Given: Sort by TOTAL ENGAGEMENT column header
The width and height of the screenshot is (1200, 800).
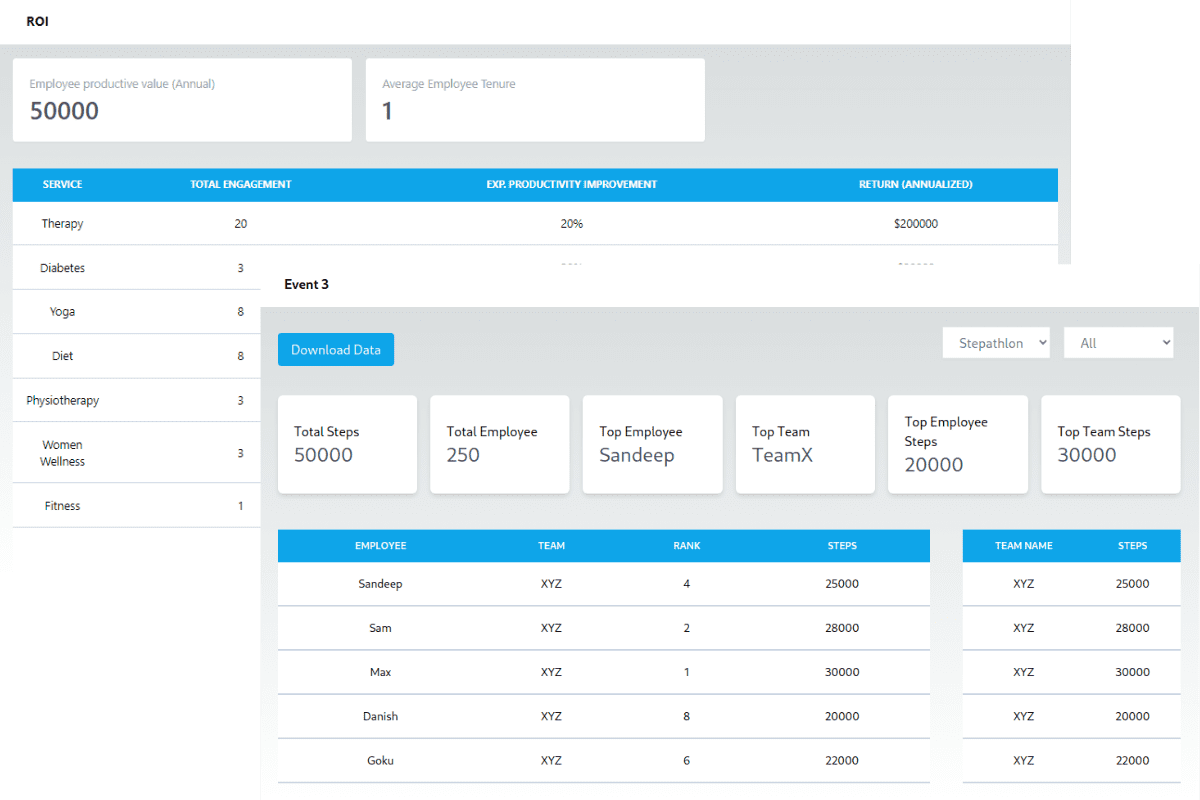Looking at the screenshot, I should [241, 184].
